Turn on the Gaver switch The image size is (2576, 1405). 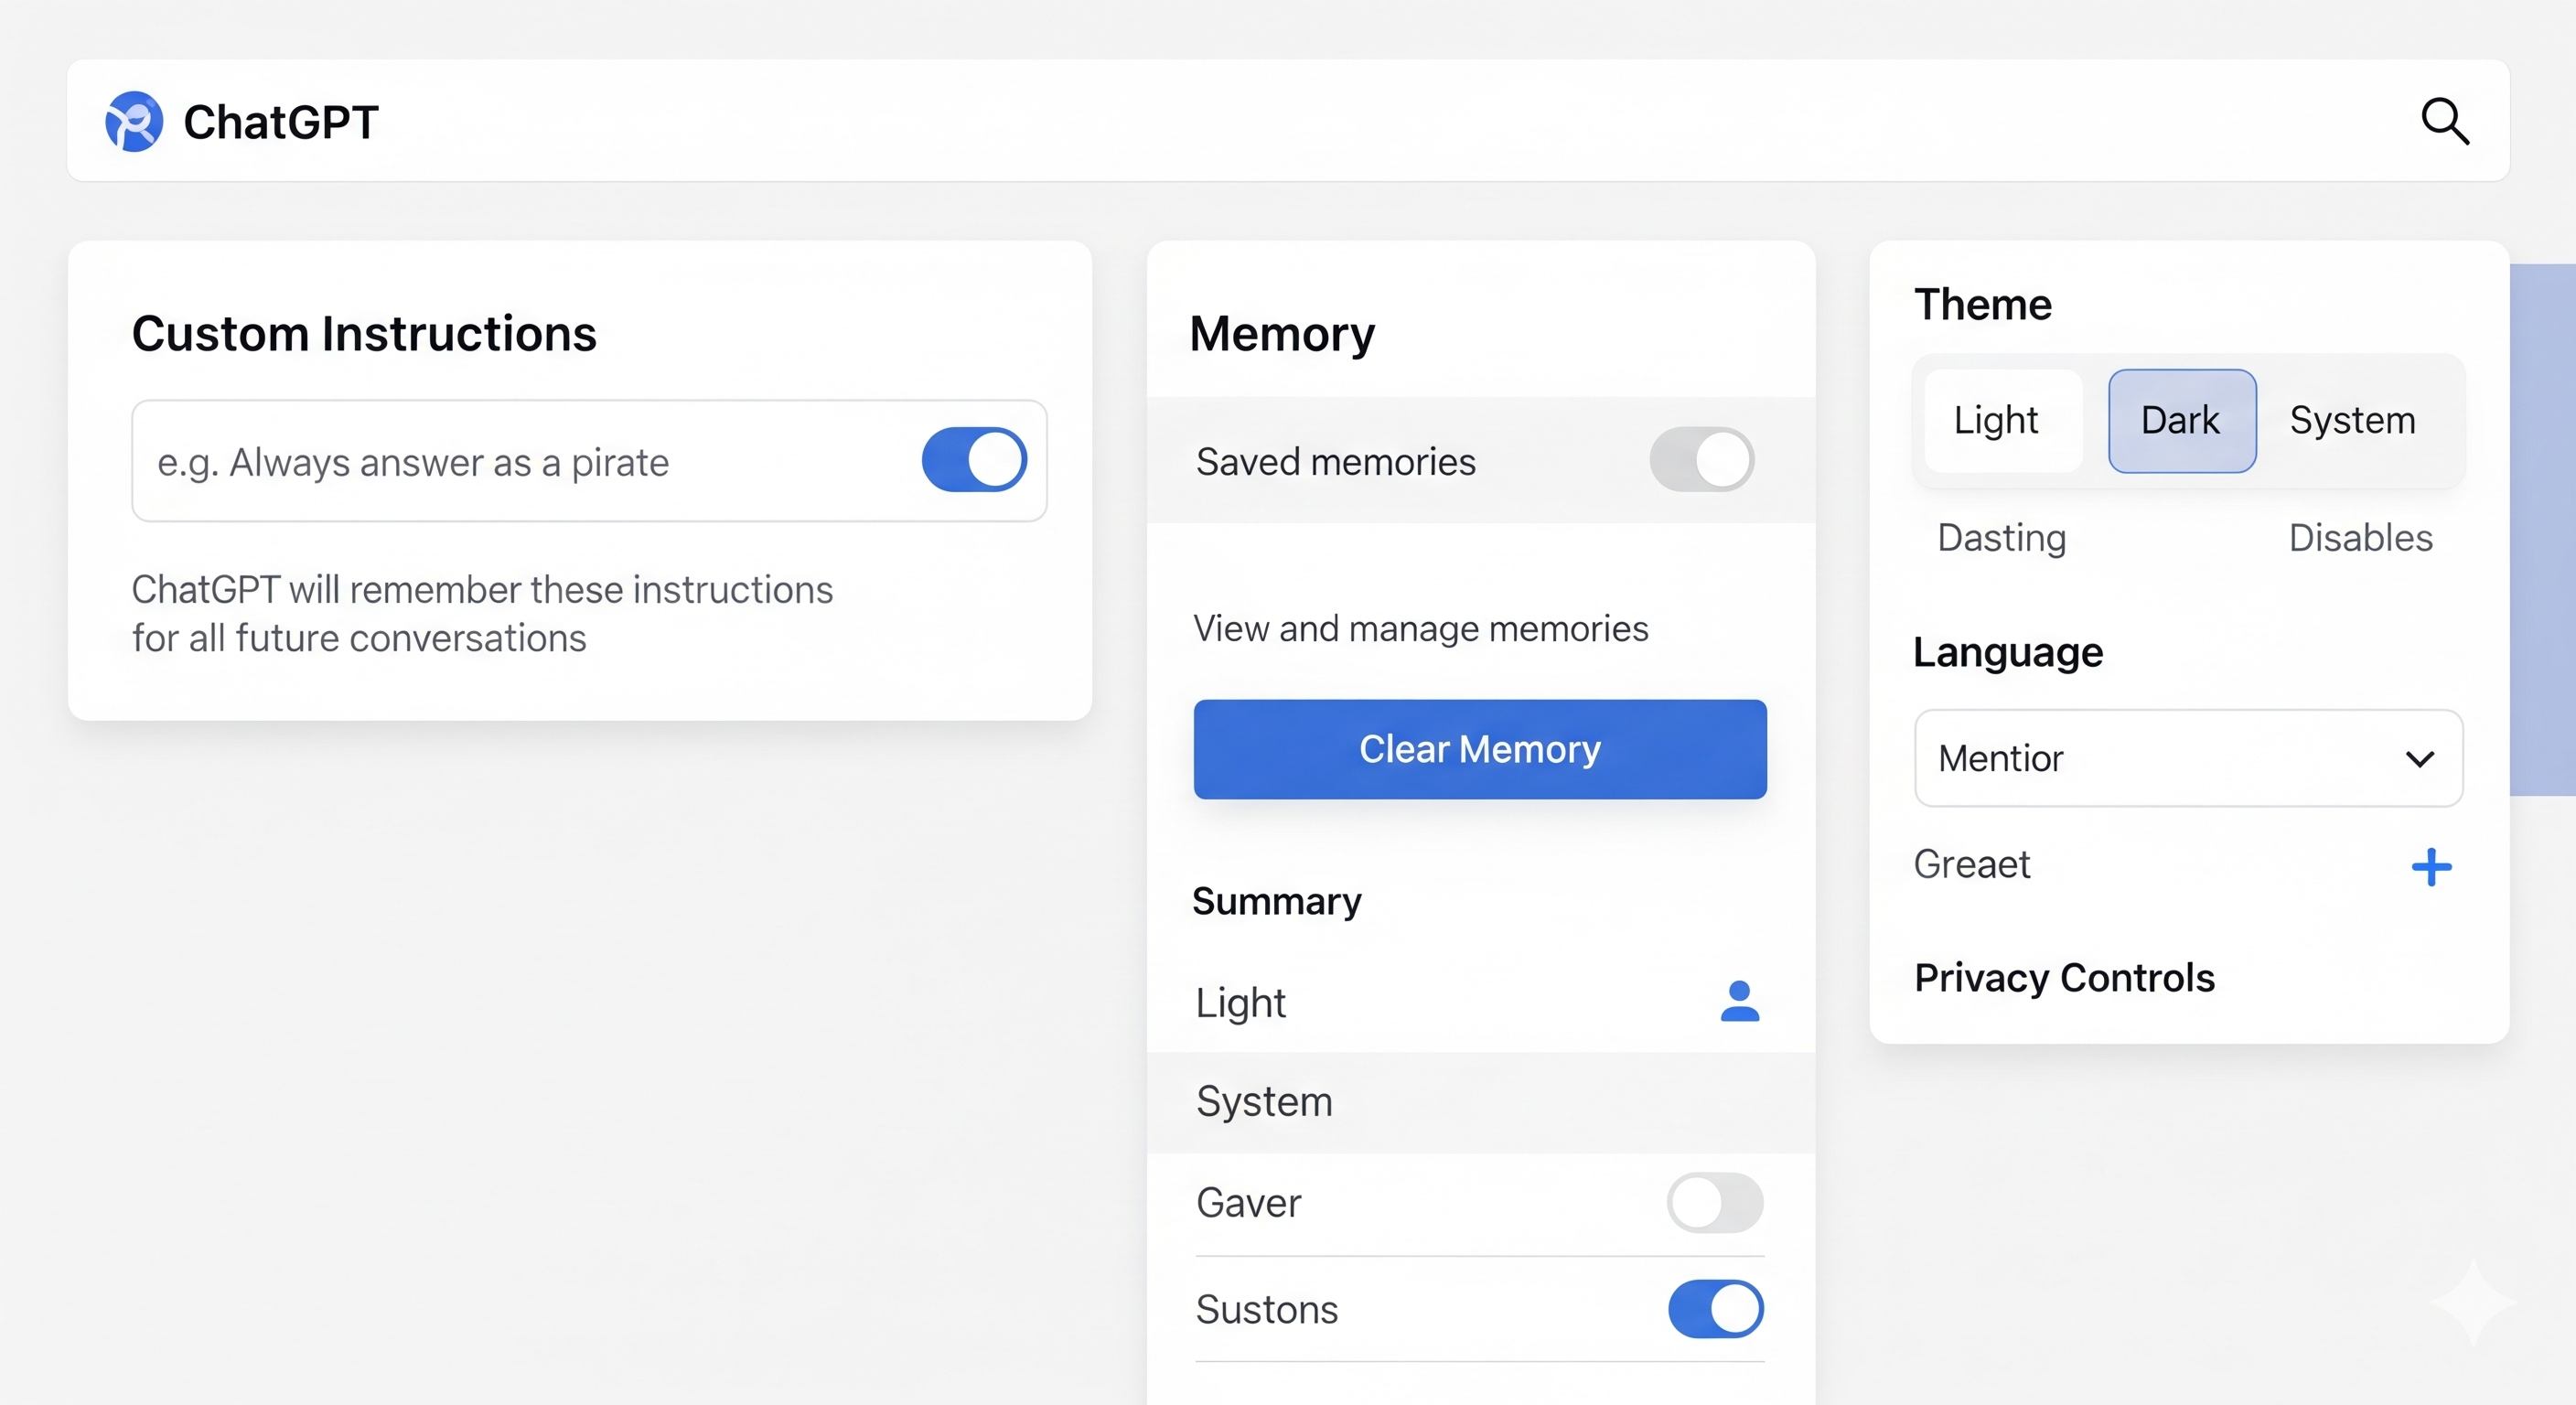pyautogui.click(x=1714, y=1203)
